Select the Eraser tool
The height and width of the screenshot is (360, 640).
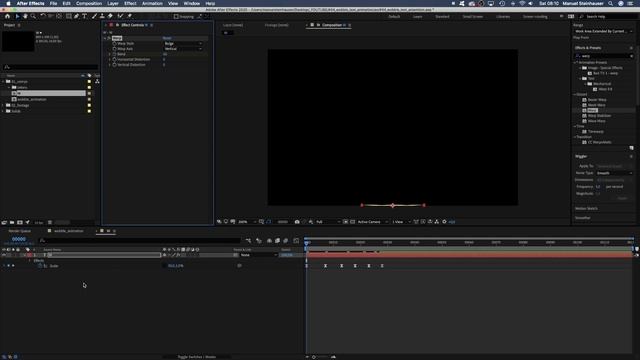point(110,16)
